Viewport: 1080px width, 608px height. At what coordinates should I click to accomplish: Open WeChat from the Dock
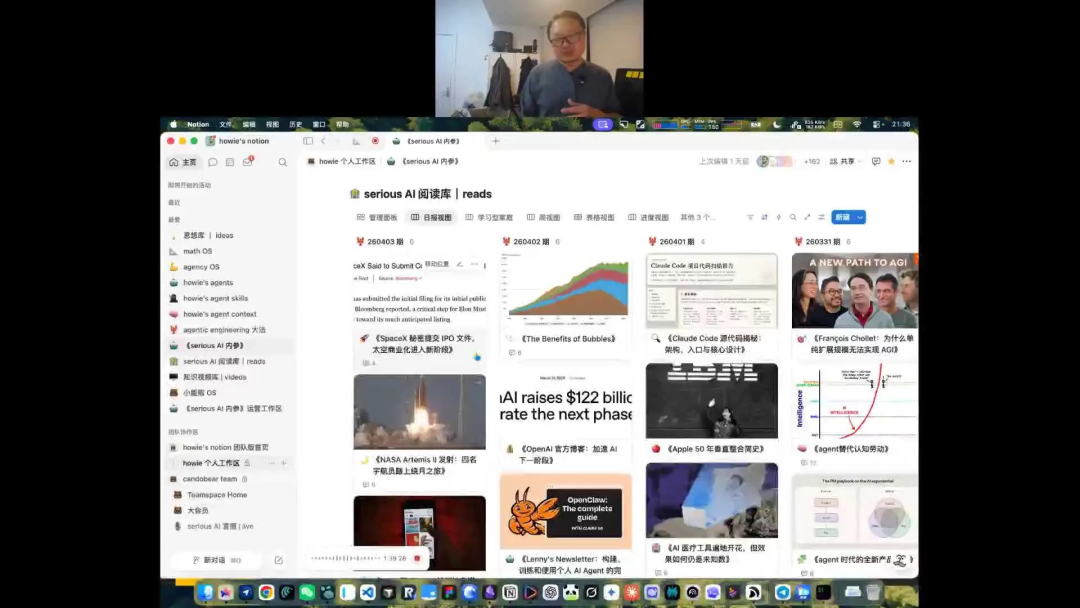(x=307, y=592)
